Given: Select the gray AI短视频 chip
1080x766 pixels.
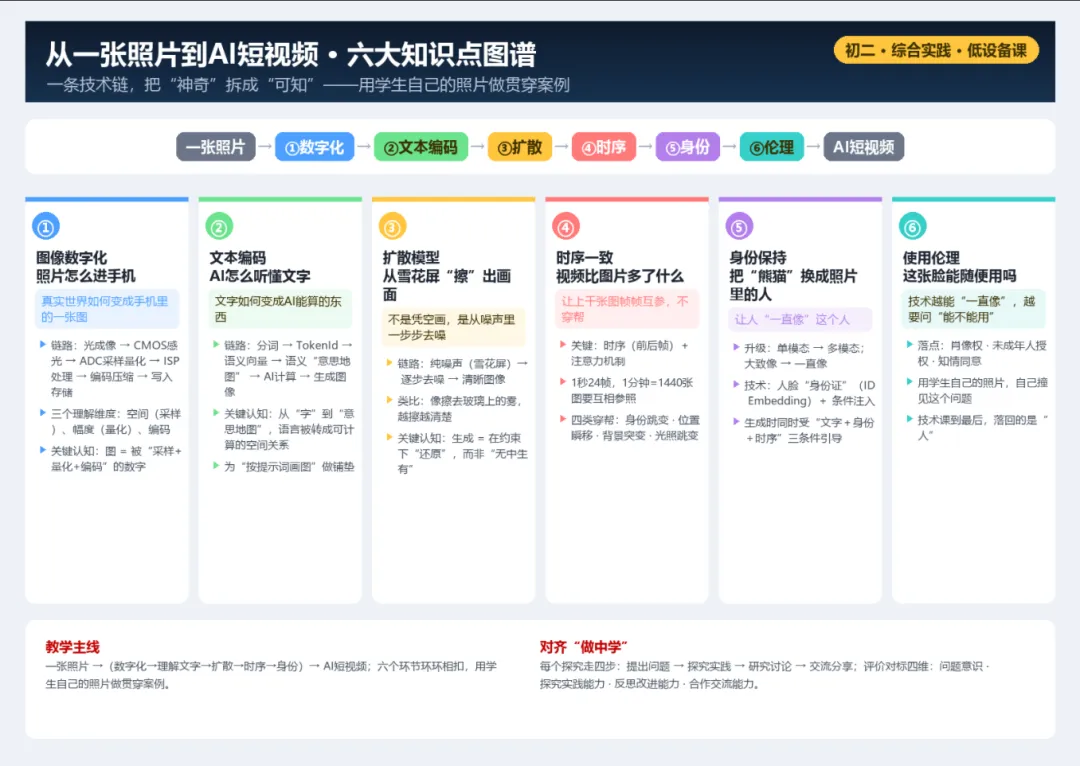Looking at the screenshot, I should point(864,147).
